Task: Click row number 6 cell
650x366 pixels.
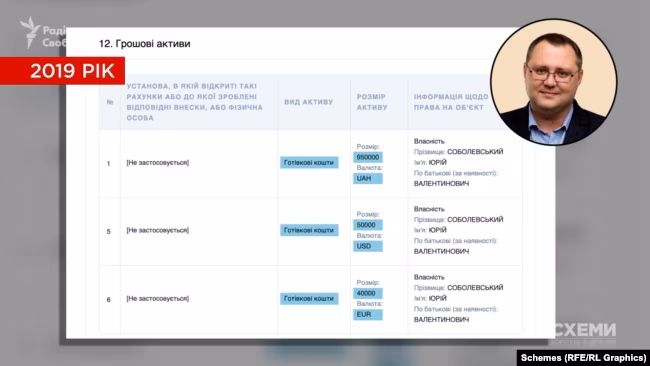Action: [x=109, y=300]
